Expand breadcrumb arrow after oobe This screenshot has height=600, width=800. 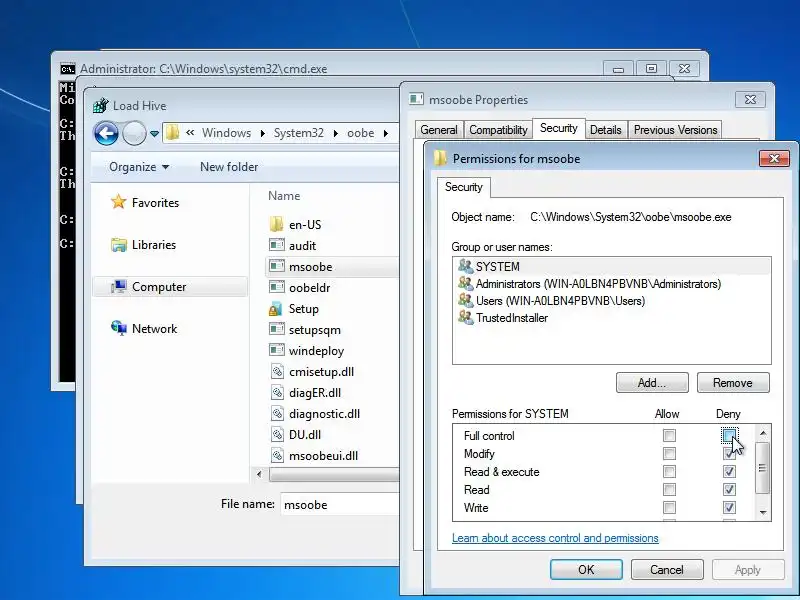click(386, 133)
